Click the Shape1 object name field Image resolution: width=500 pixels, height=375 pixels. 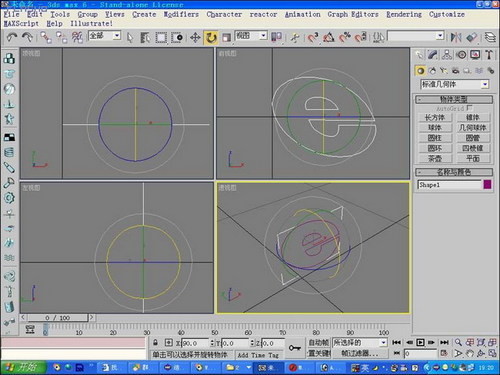click(449, 185)
